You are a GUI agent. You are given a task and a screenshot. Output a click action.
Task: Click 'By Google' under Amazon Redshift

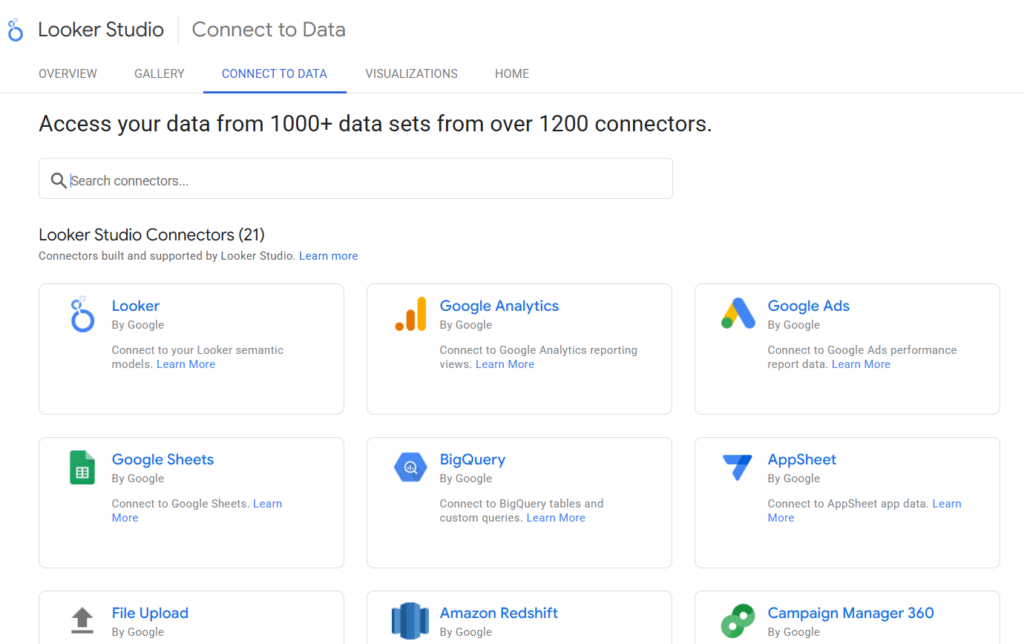466,632
